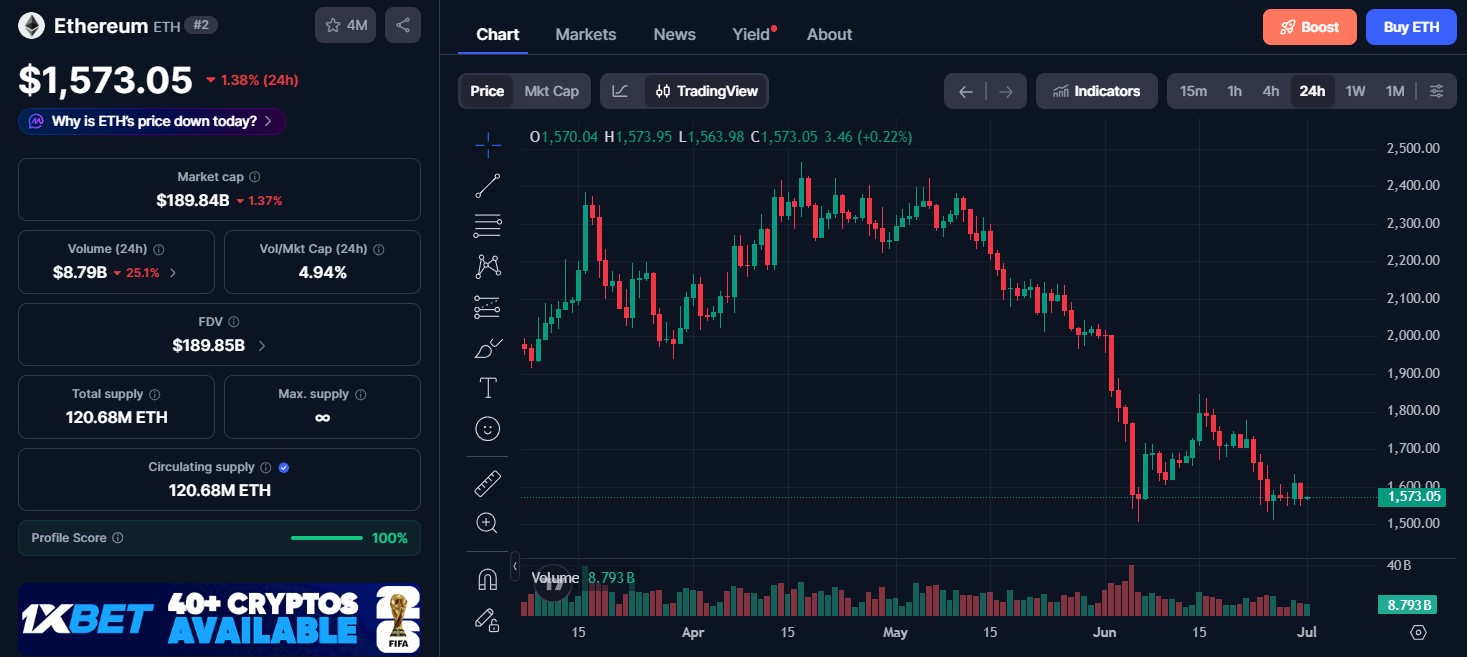Viewport: 1467px width, 657px height.
Task: Share the Ethereum page
Action: [x=403, y=25]
